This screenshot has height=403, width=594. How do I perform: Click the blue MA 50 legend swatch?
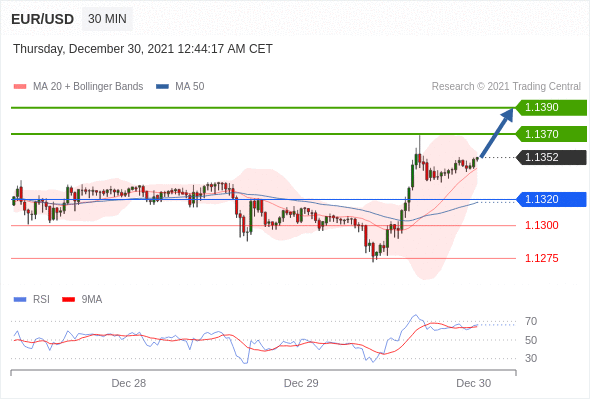163,86
